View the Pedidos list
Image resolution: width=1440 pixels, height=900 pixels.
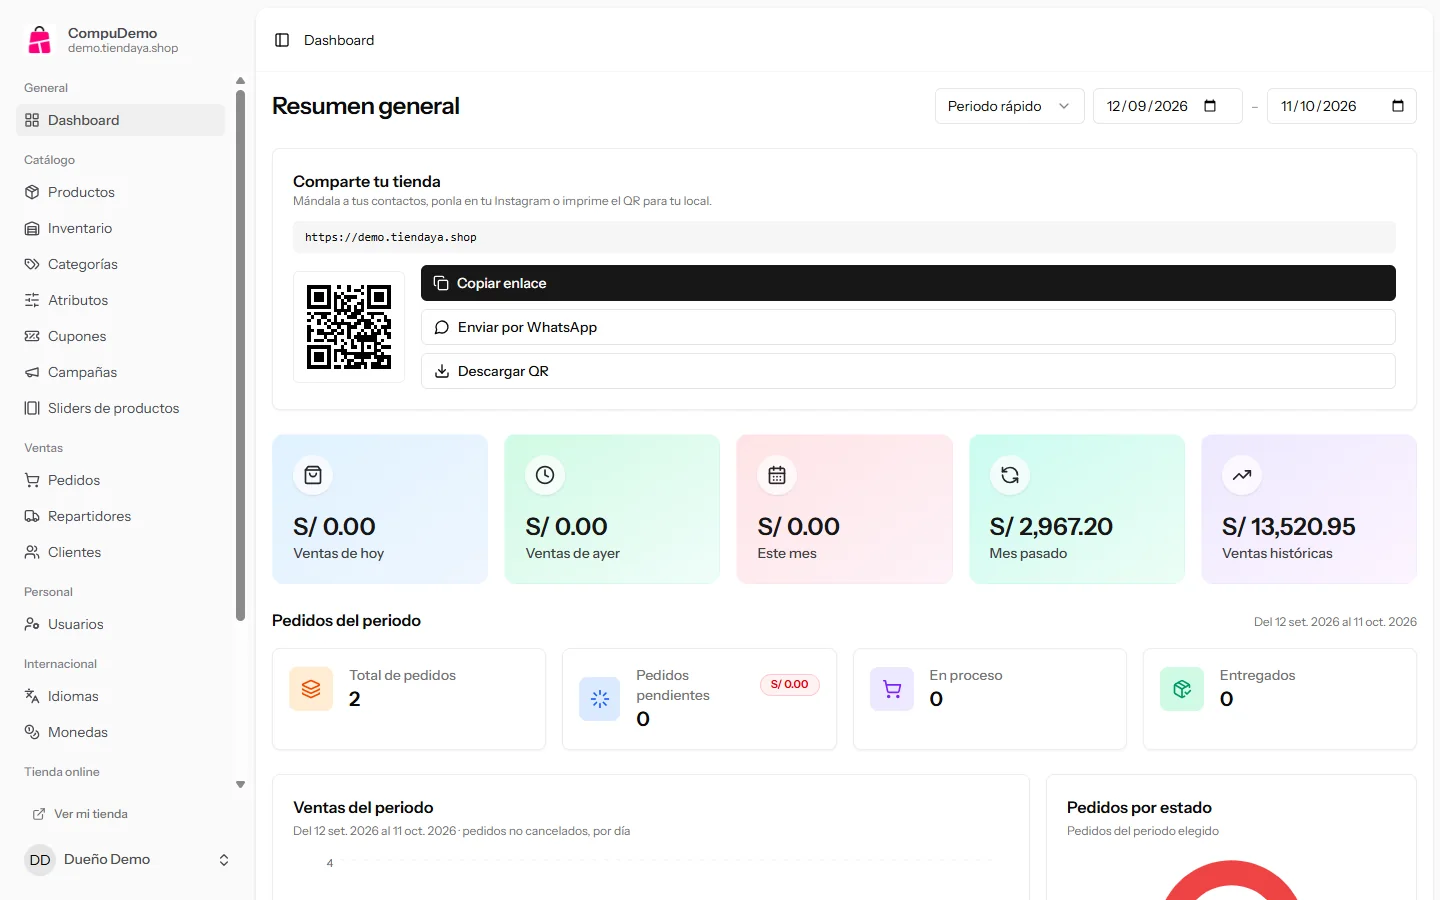coord(120,480)
